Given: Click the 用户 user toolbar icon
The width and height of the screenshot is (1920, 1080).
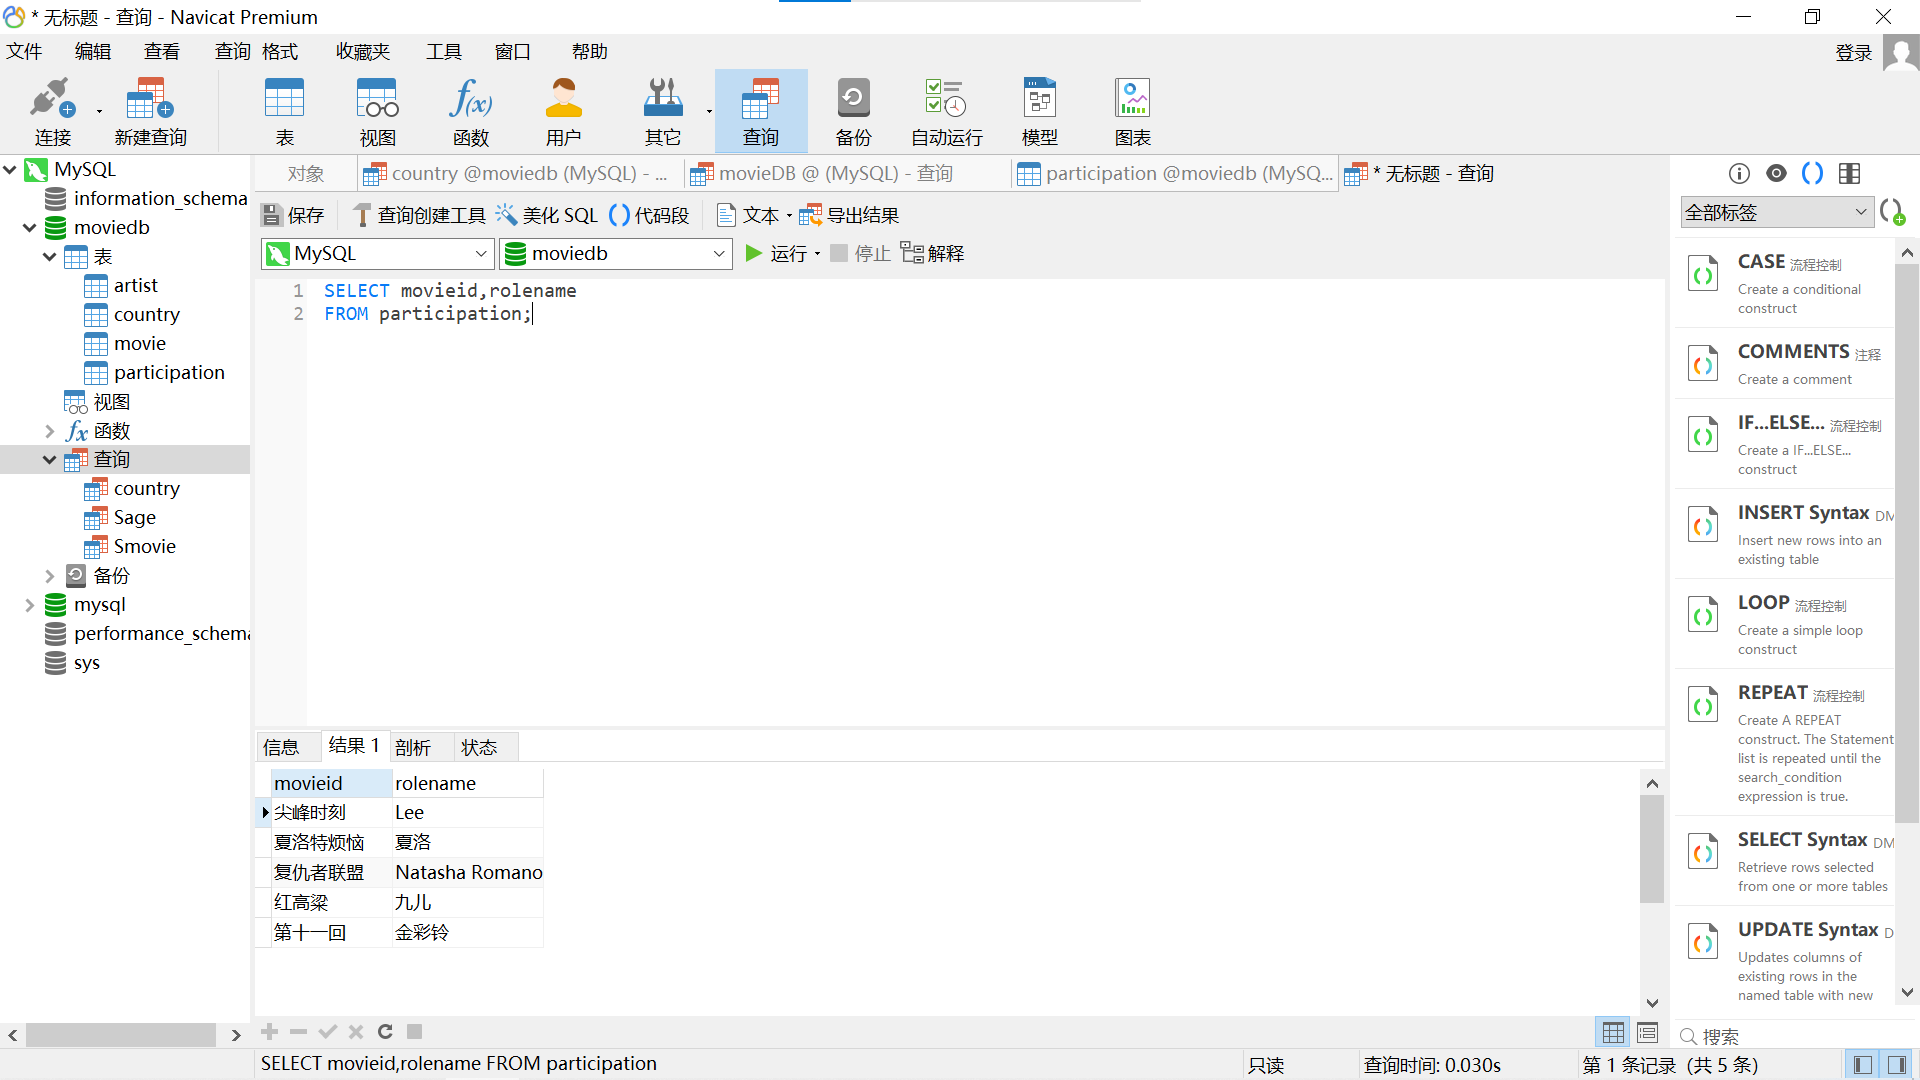Looking at the screenshot, I should [x=563, y=112].
